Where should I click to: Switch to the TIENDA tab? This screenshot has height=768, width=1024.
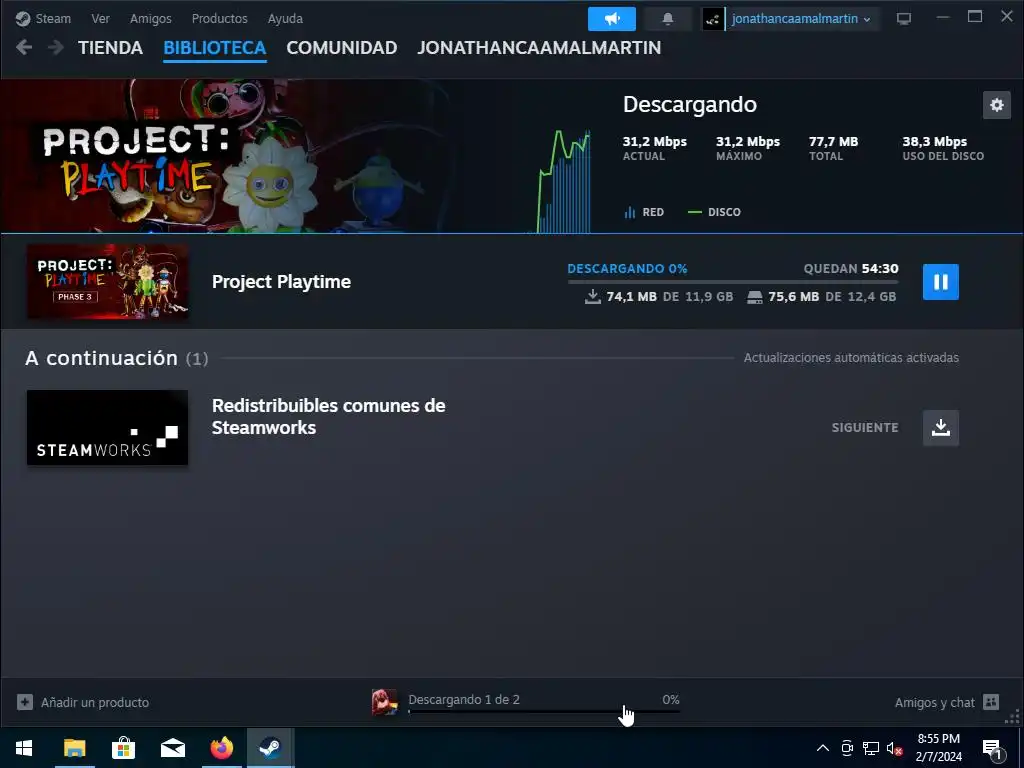point(110,48)
